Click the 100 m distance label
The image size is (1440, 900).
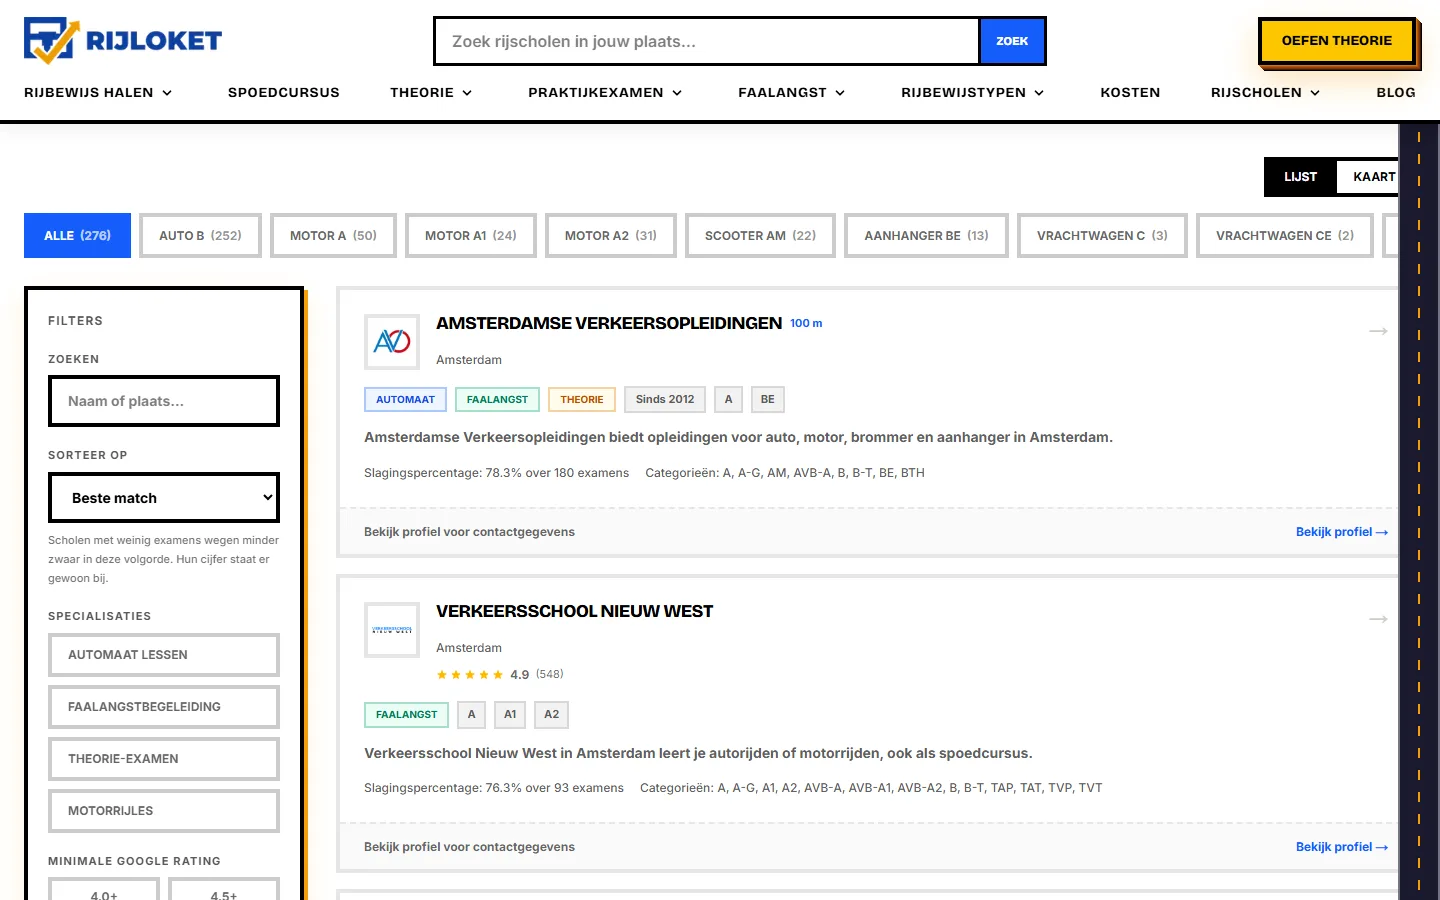point(806,323)
